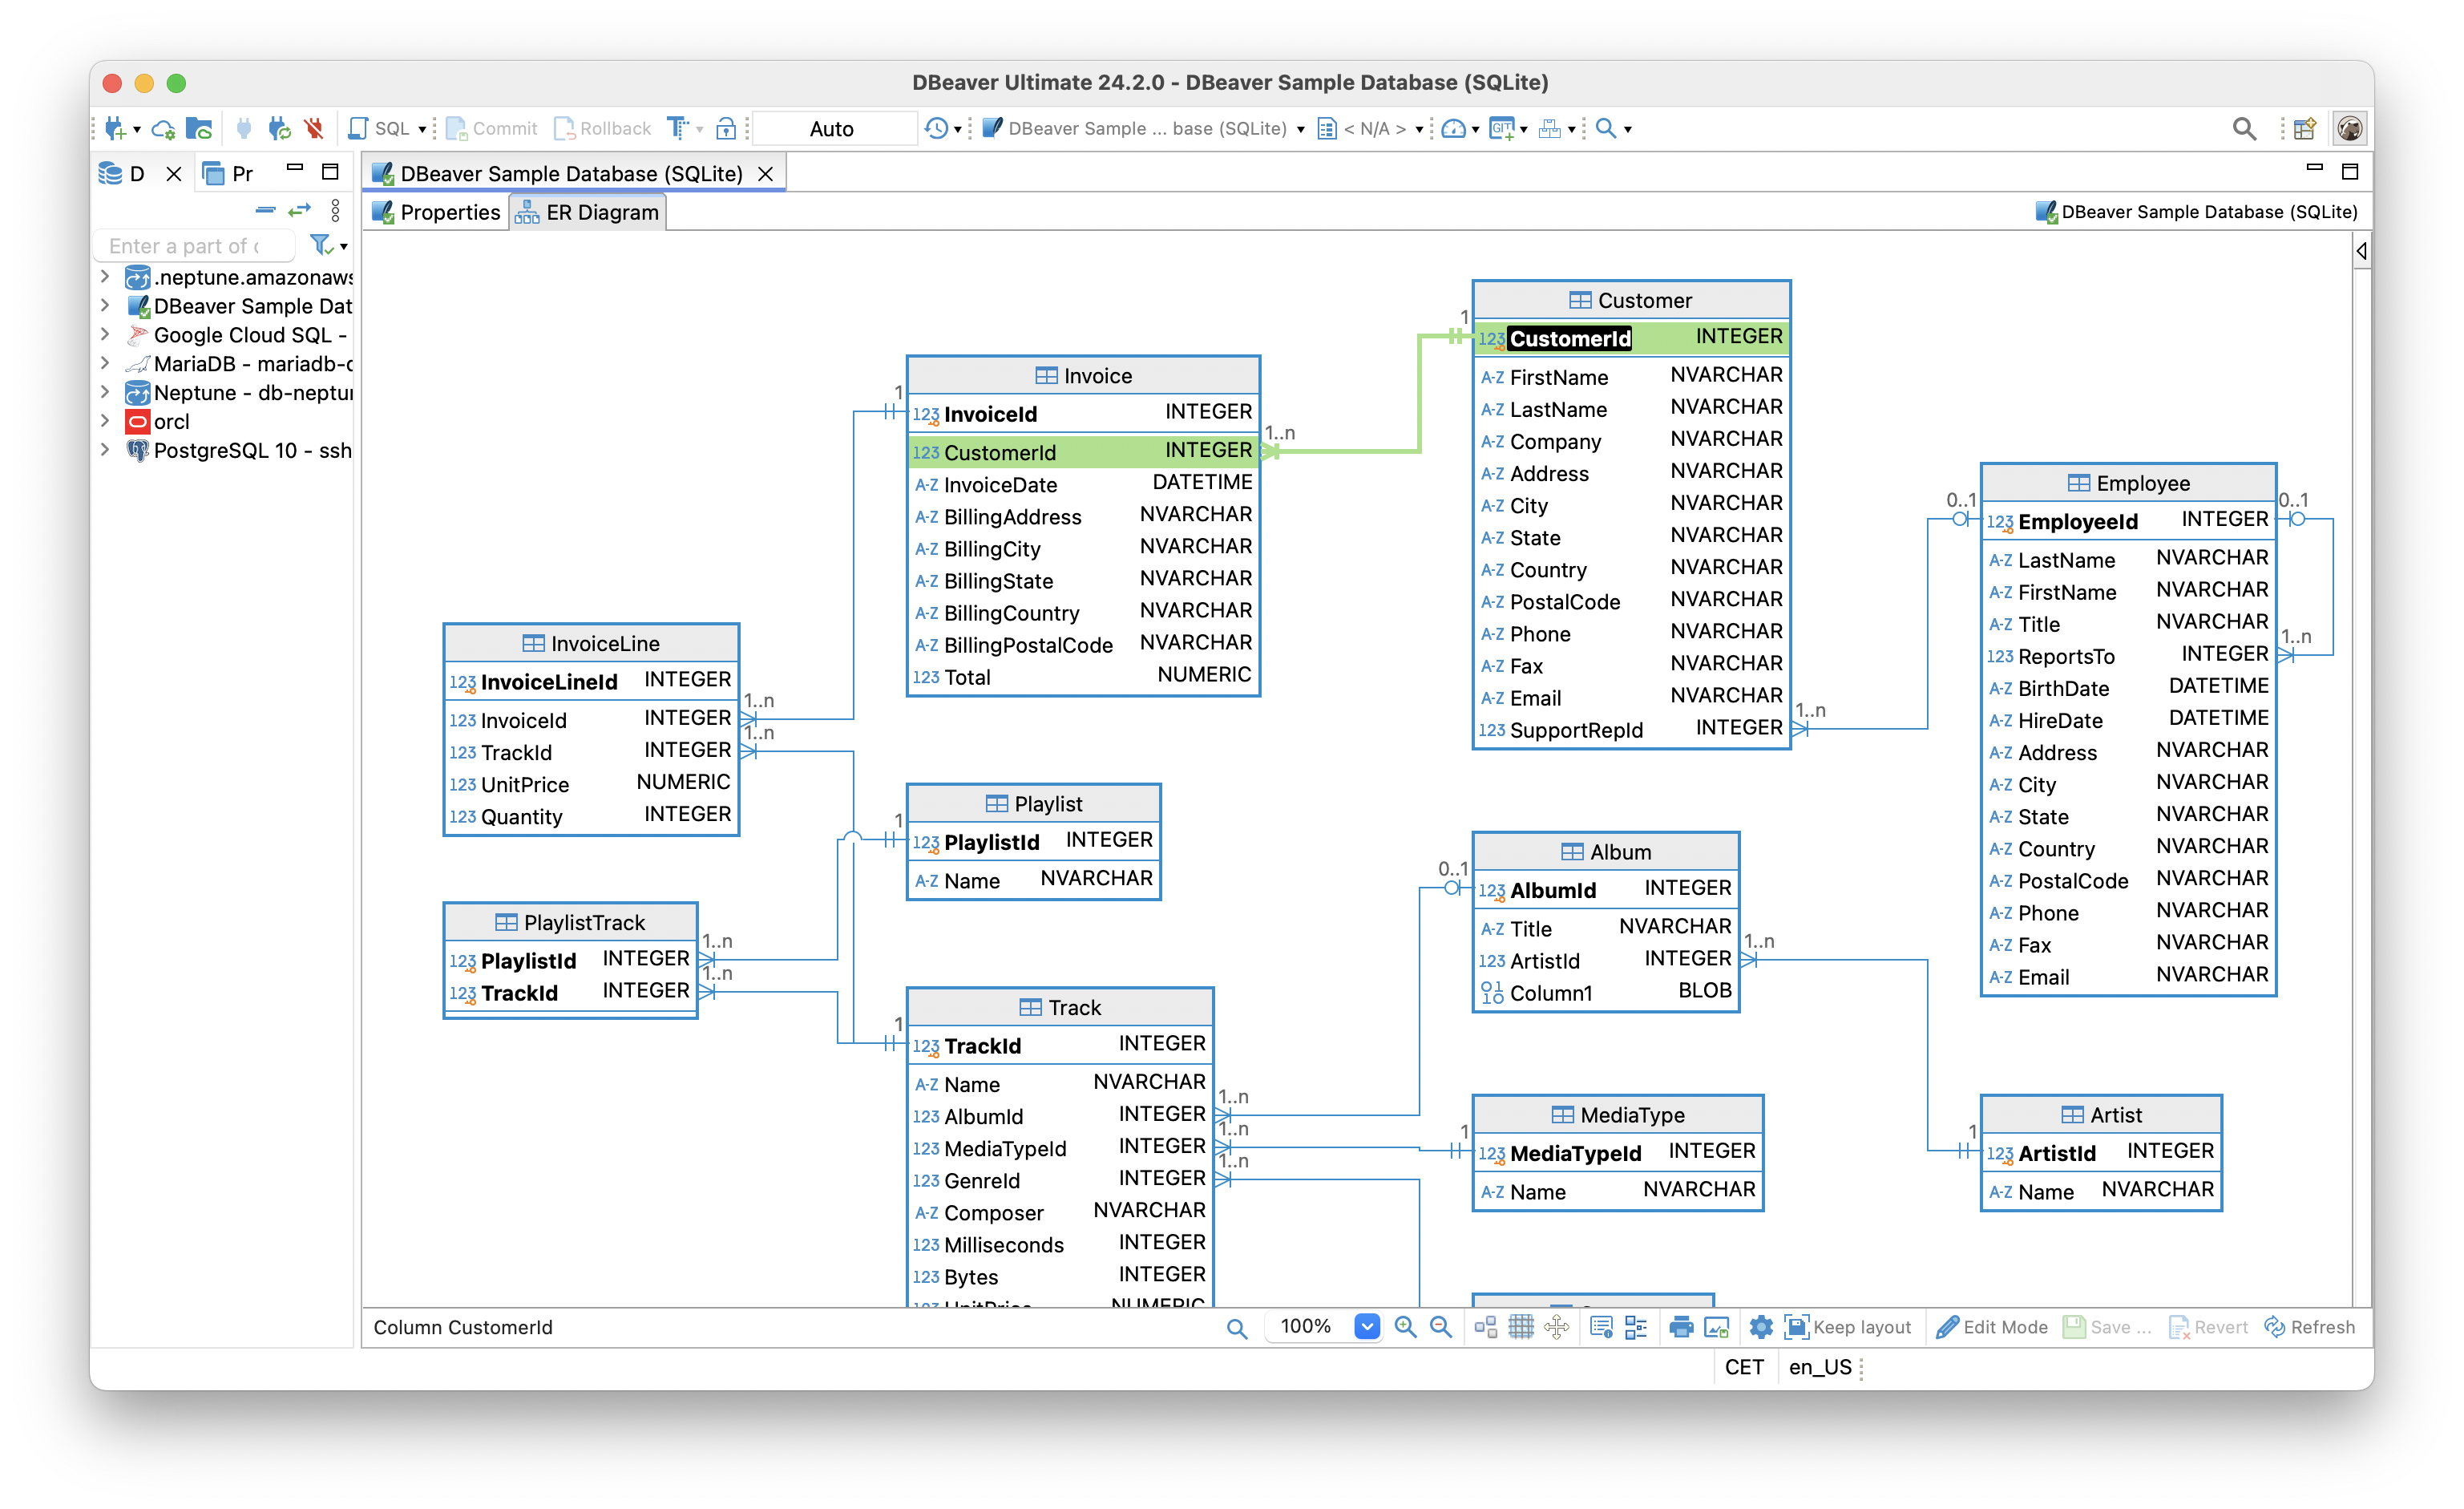2464x1509 pixels.
Task: Expand the PostgreSQL 10 tree node
Action: pyautogui.click(x=106, y=450)
